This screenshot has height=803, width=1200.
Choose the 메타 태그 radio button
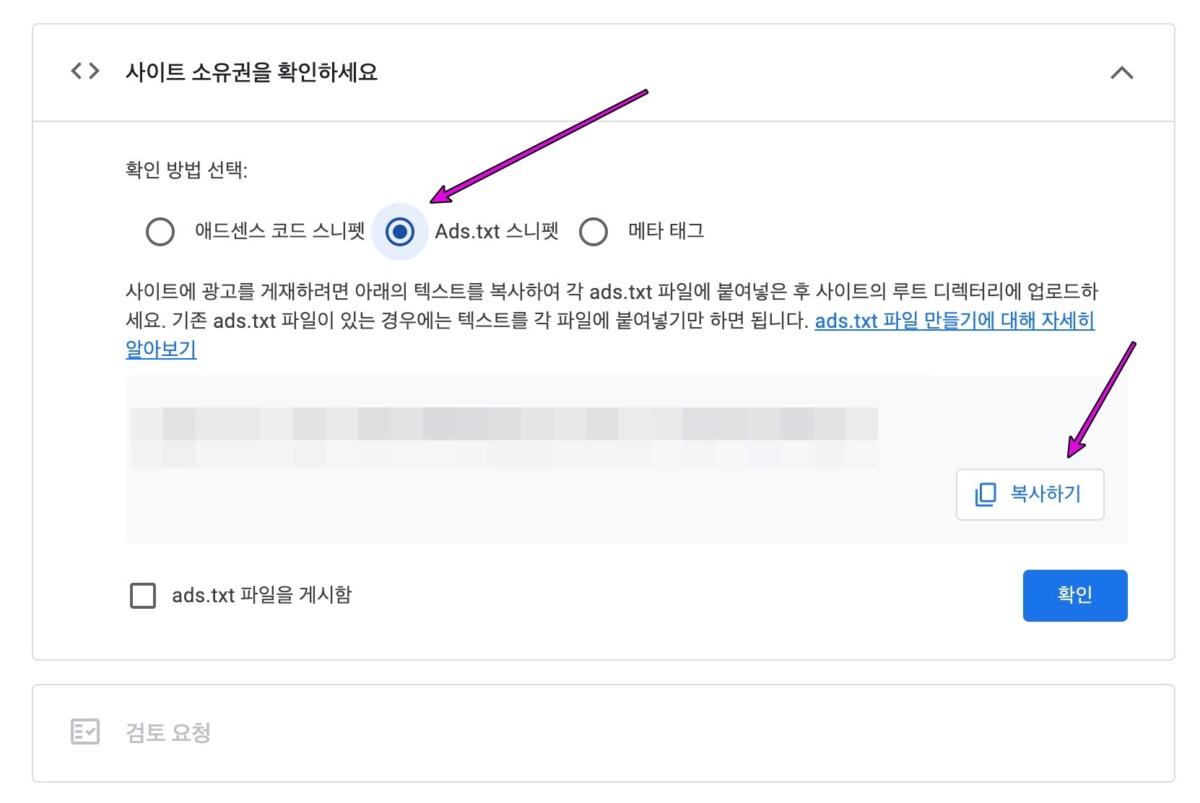pyautogui.click(x=594, y=232)
